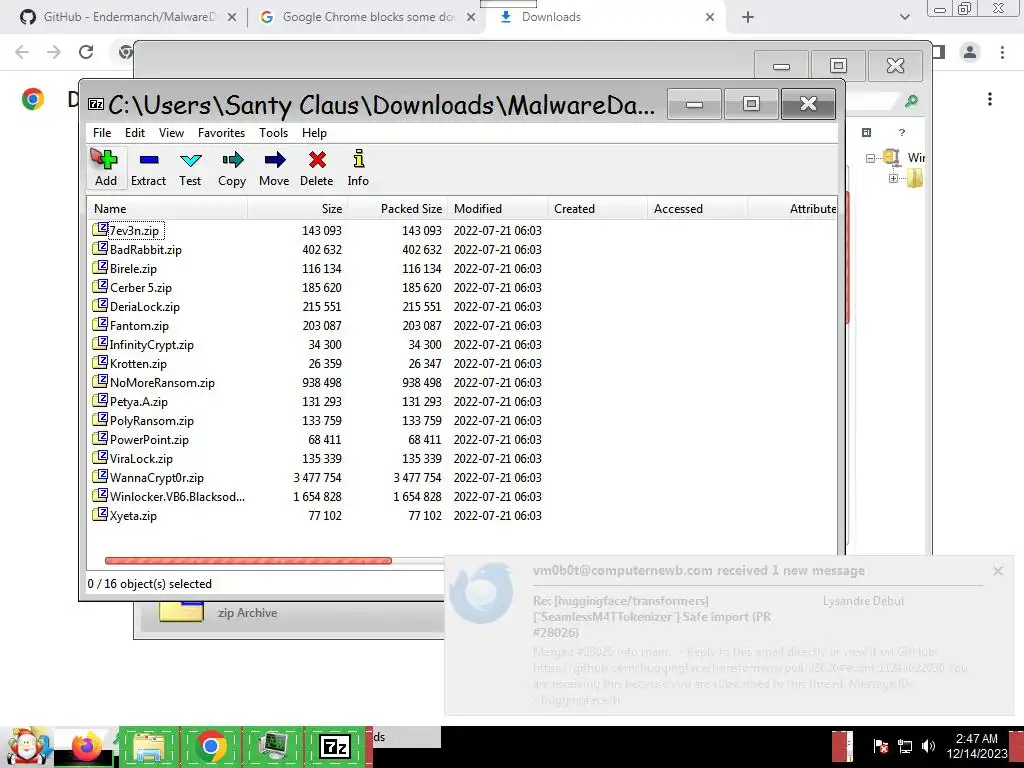
Task: Open the File menu in 7-Zip
Action: pos(102,133)
